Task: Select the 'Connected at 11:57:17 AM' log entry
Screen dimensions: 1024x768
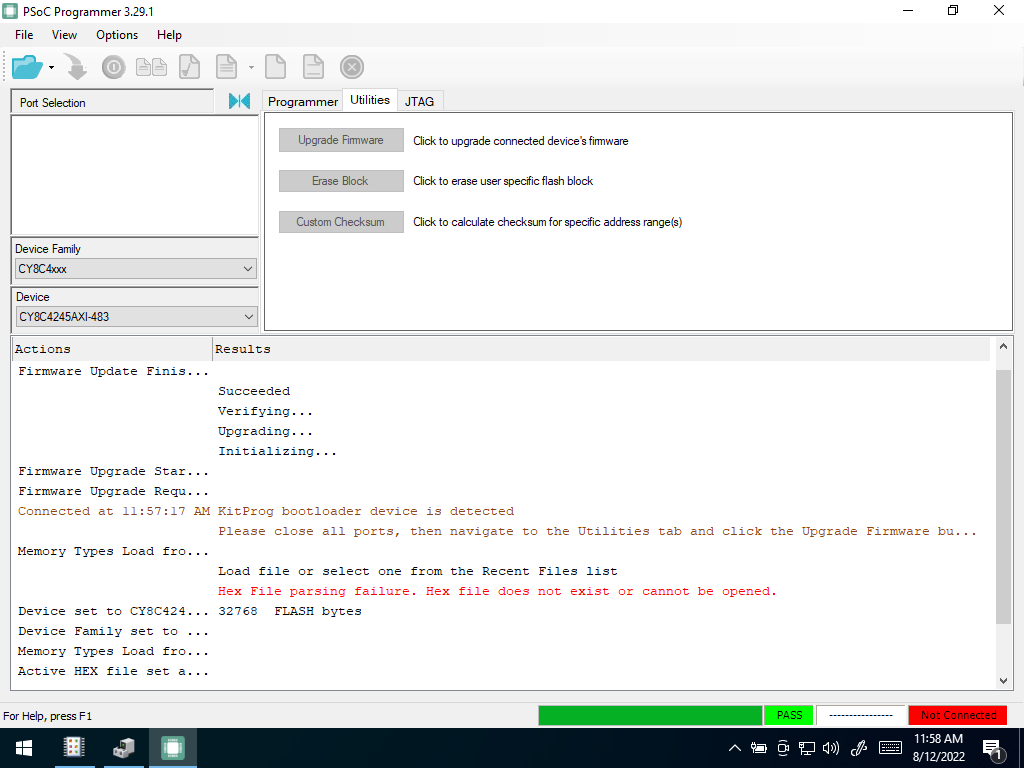Action: [114, 511]
